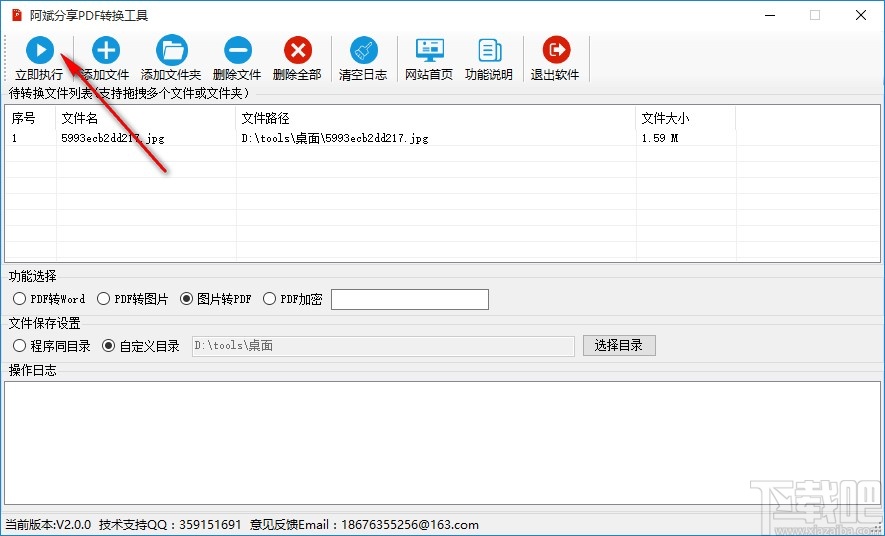The image size is (885, 536).
Task: Click the 文件大小 column header
Action: (x=686, y=118)
